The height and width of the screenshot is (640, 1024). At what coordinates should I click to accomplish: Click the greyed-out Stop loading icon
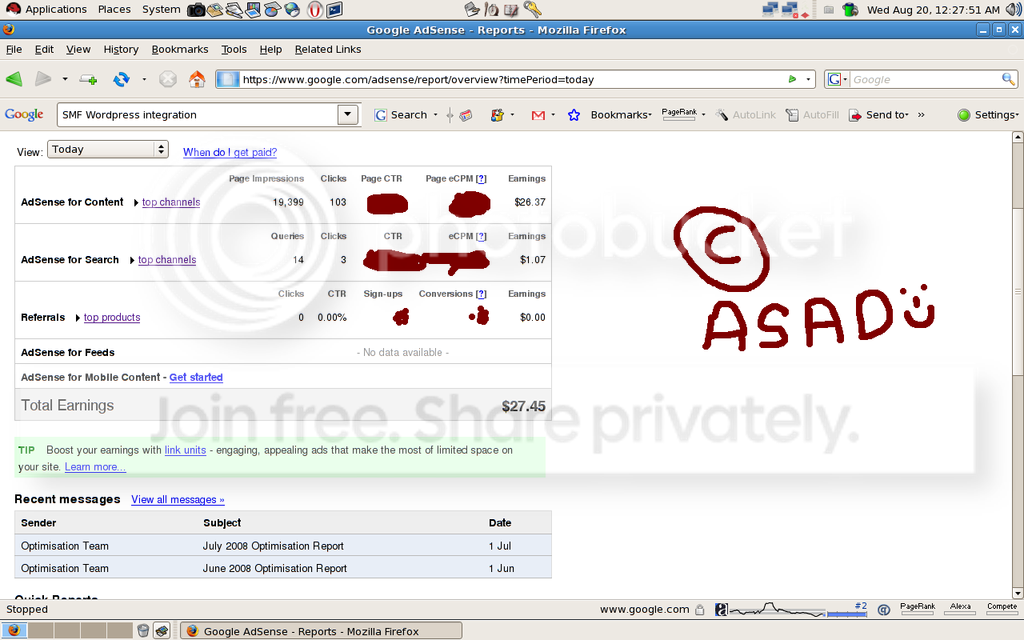[168, 79]
